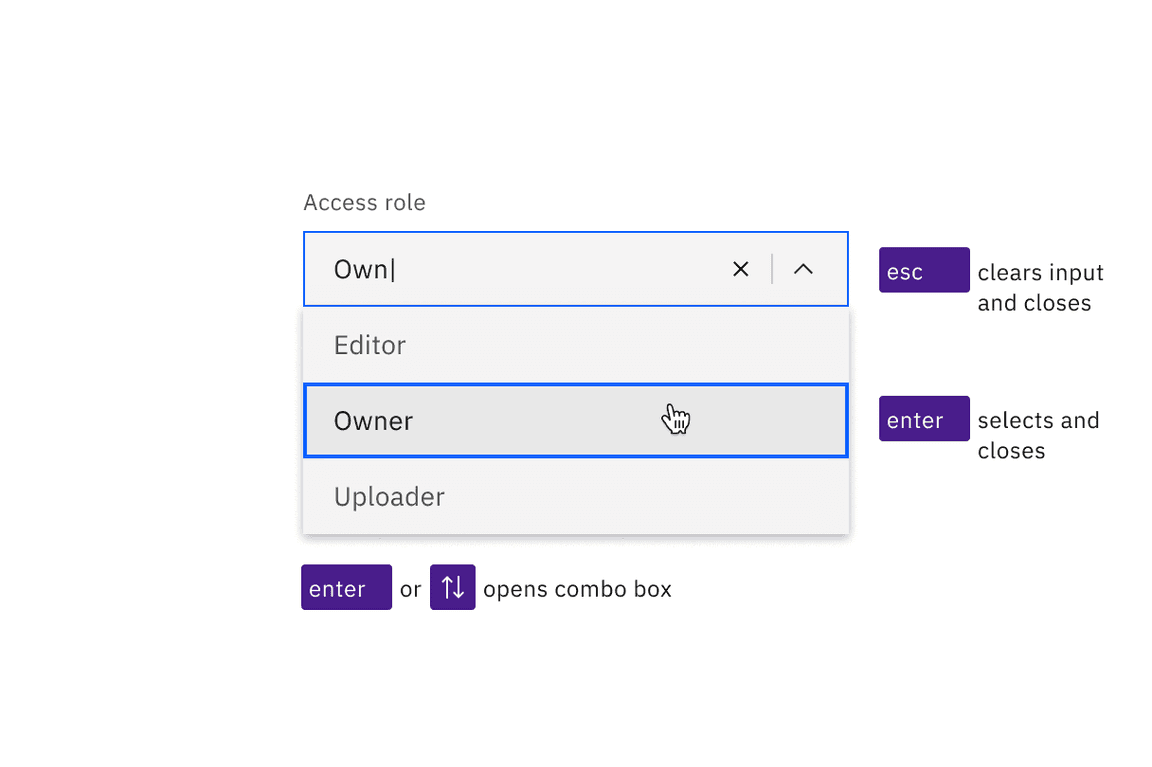
Task: Click the enter key badge beside 'selects and closes'
Action: (923, 418)
